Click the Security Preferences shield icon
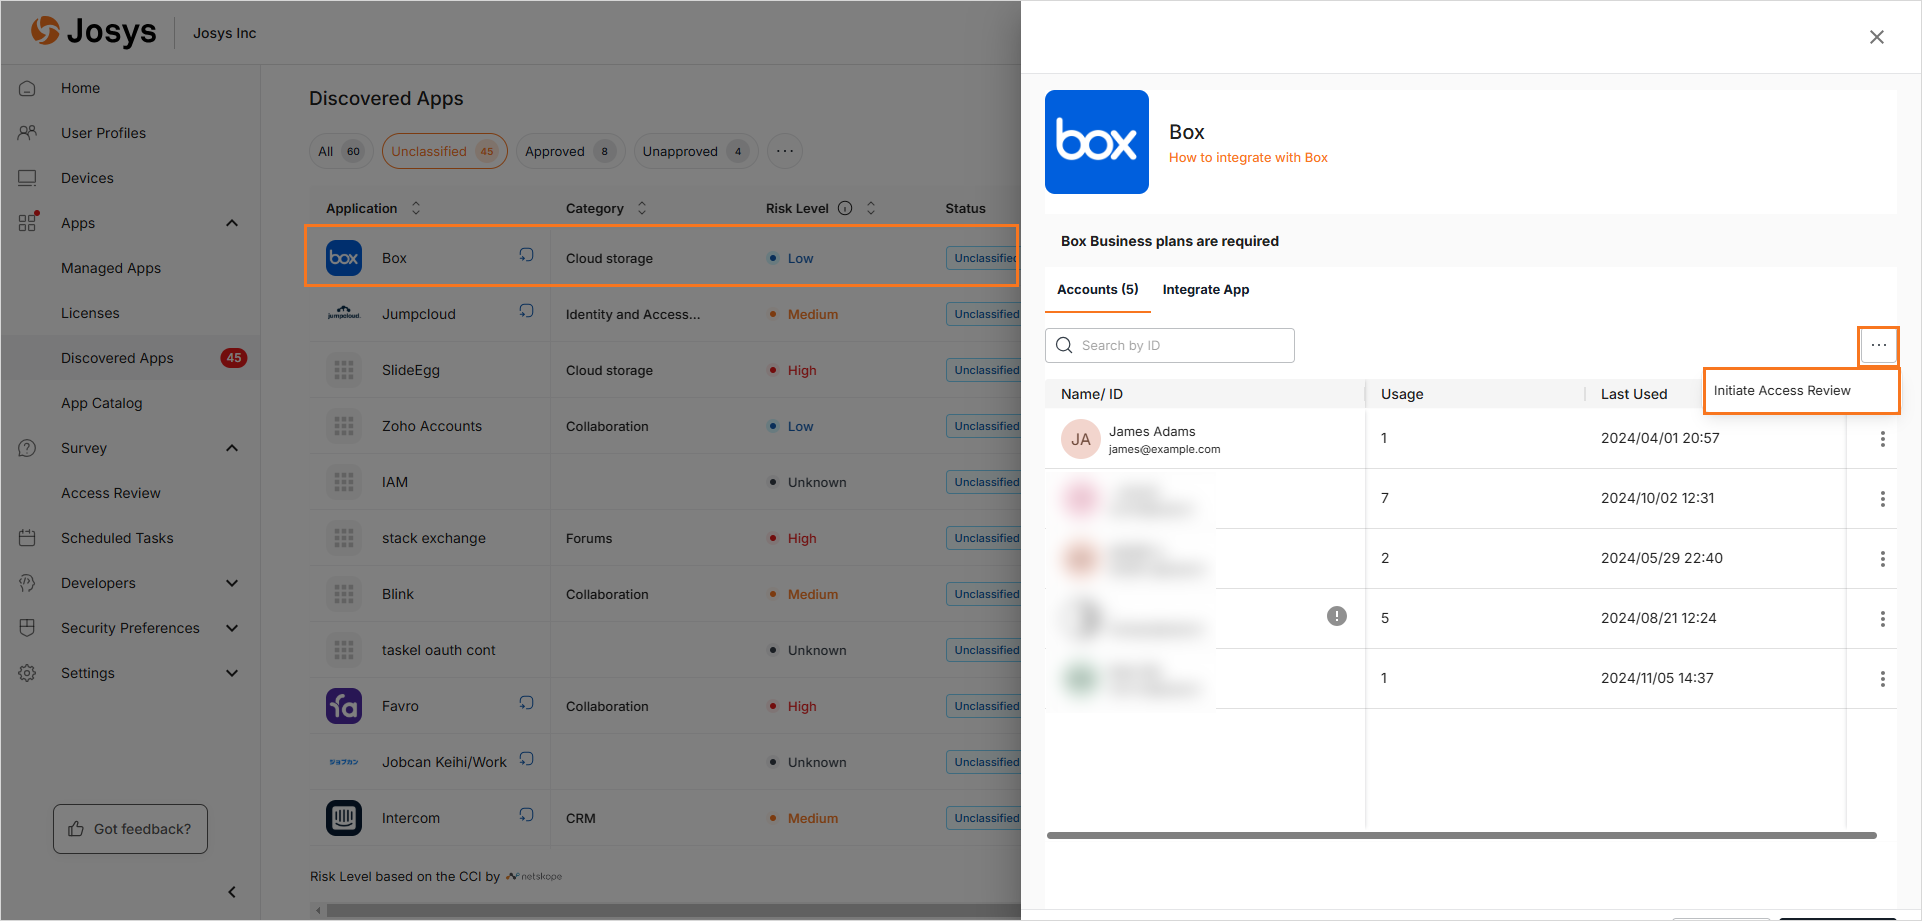The image size is (1922, 921). click(x=27, y=628)
